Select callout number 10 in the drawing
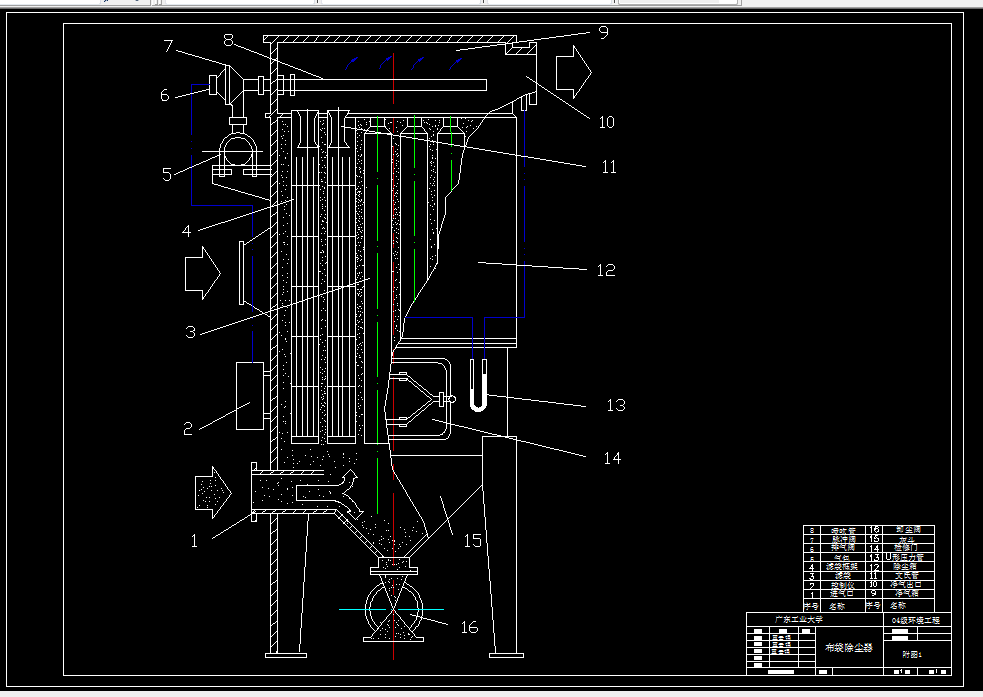 tap(606, 122)
